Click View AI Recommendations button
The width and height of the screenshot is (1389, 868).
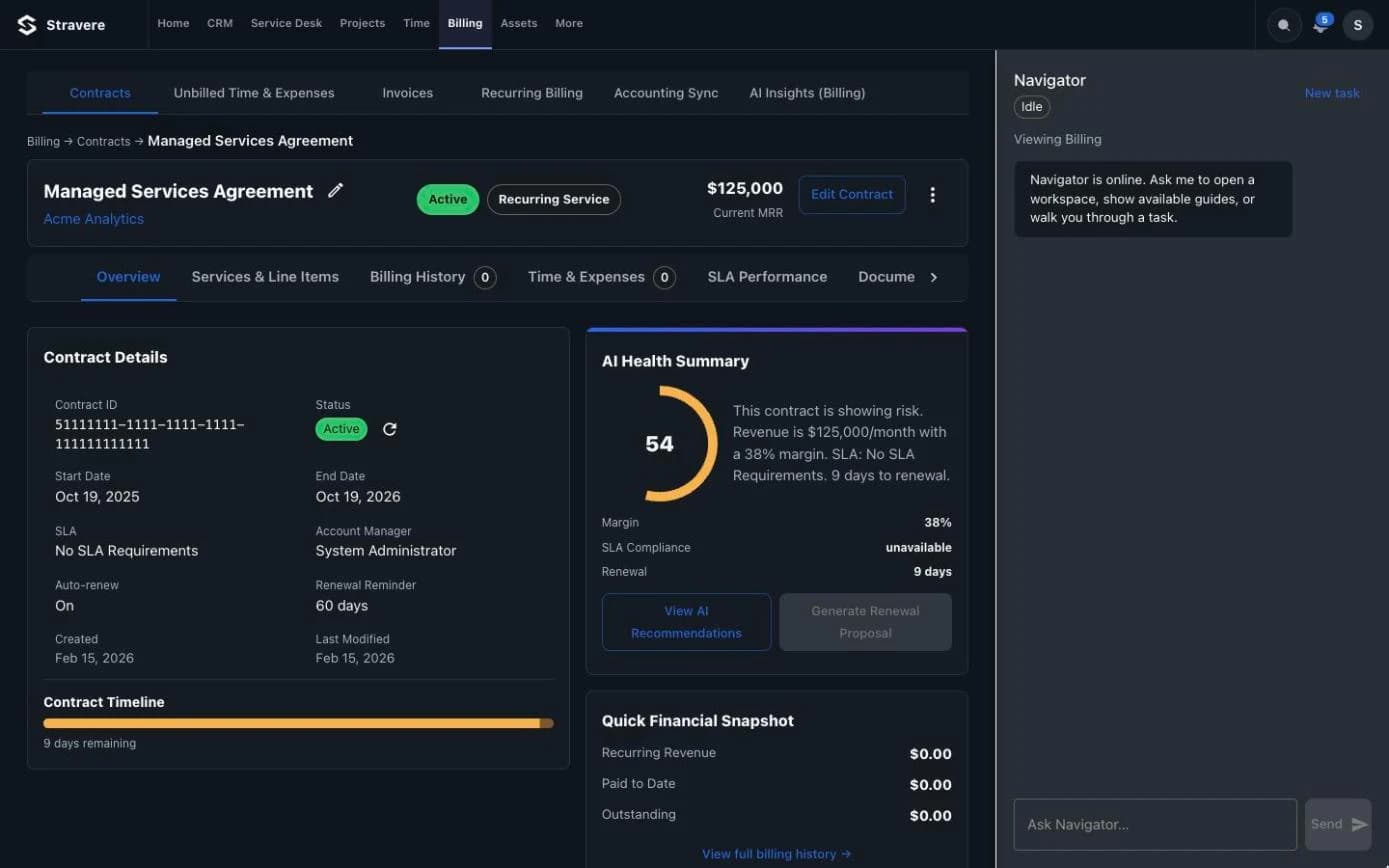(687, 622)
